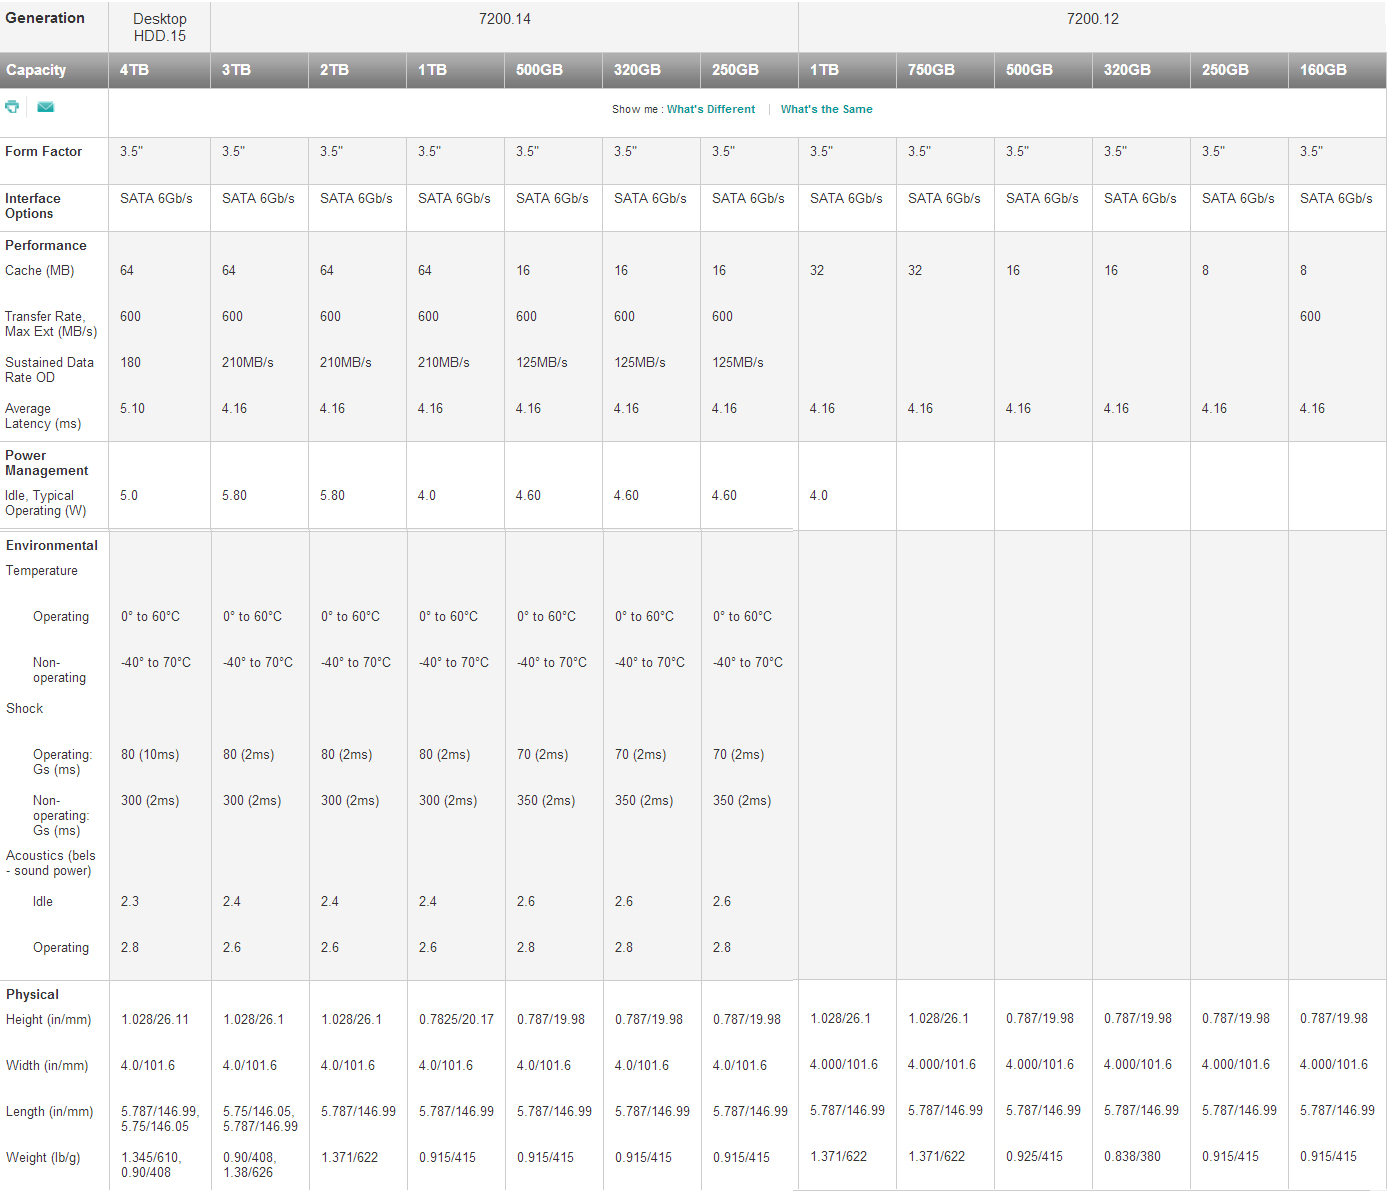Image resolution: width=1389 pixels, height=1191 pixels.
Task: Click the 0.838/380 weight value
Action: (1132, 1156)
